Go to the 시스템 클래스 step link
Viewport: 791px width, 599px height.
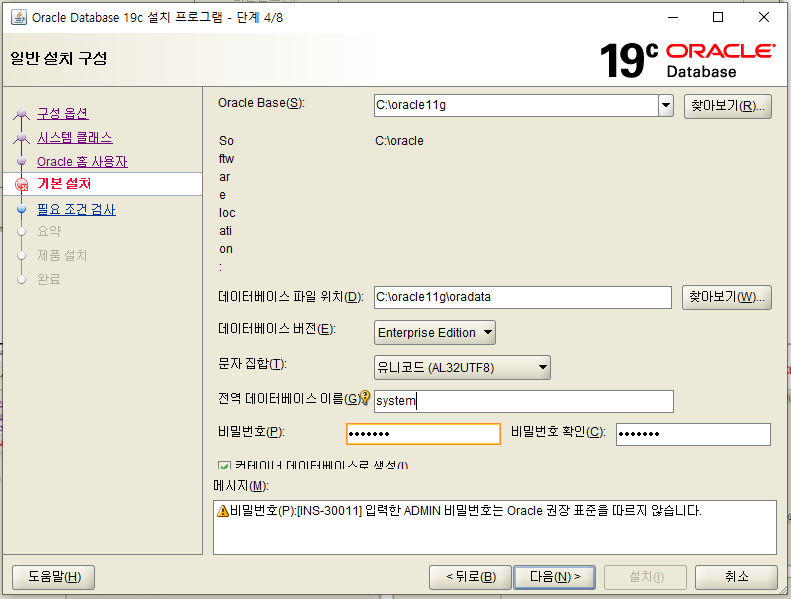pos(75,137)
